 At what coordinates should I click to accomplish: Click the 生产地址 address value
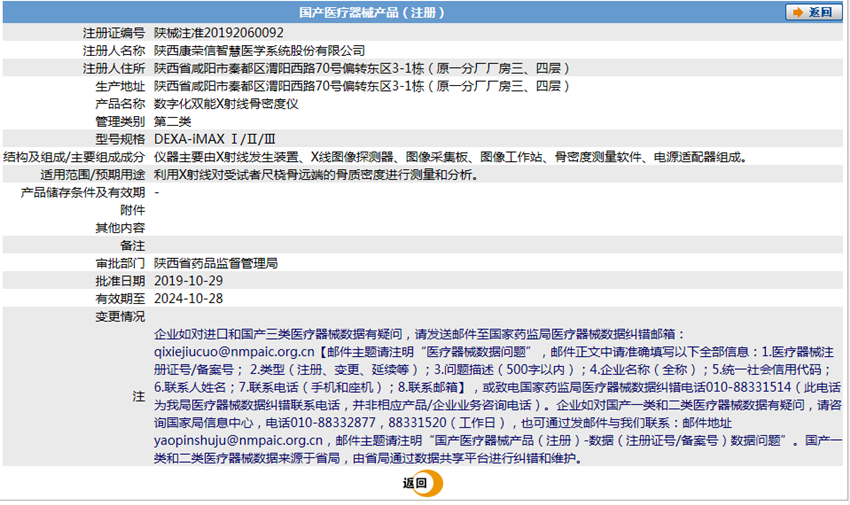pos(362,86)
